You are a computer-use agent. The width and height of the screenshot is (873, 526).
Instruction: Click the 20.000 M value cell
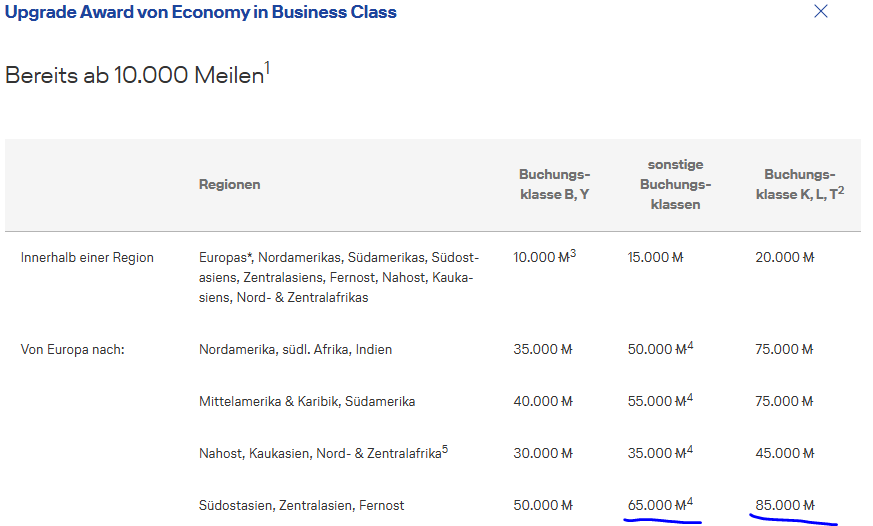point(785,258)
